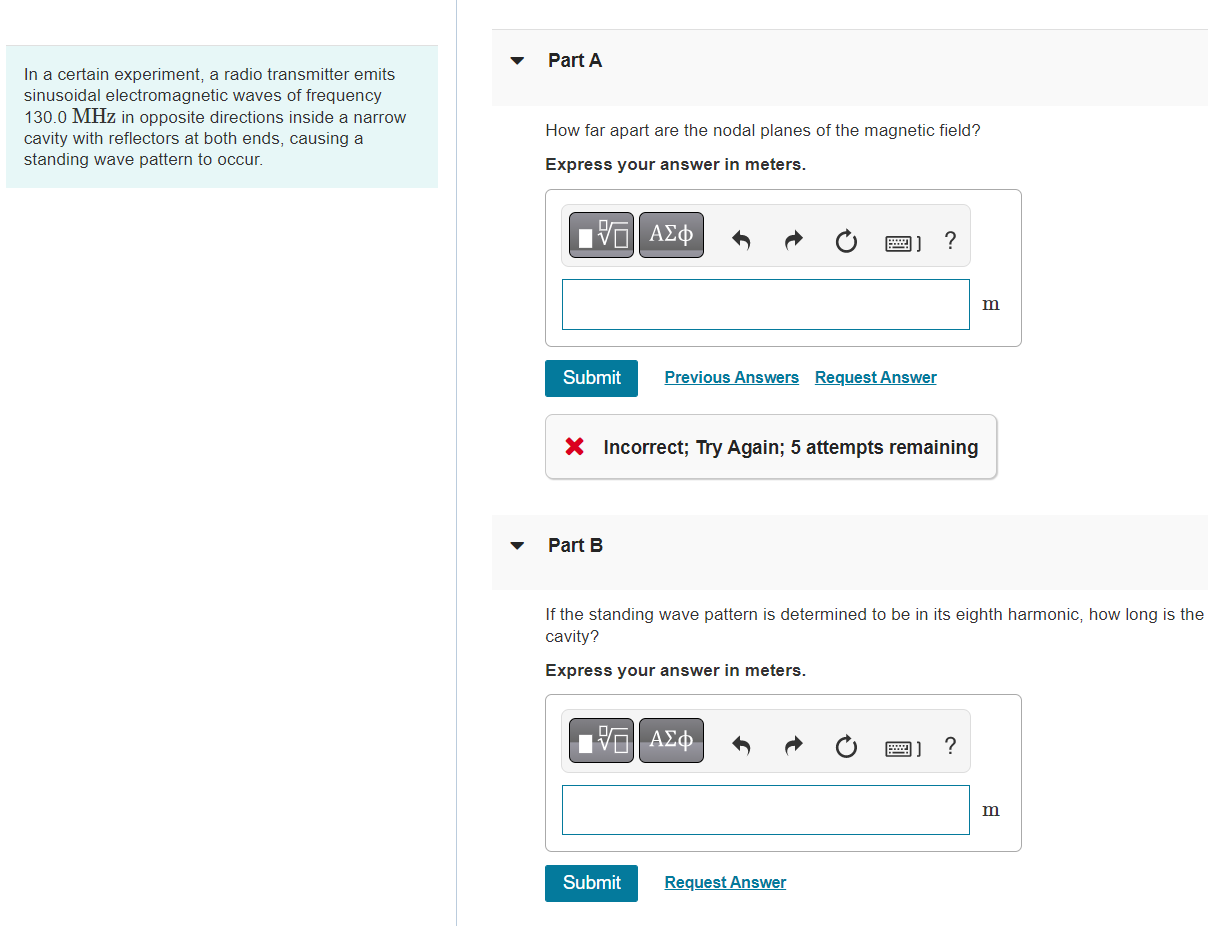Submit the Part A answer
1214x926 pixels.
click(x=591, y=378)
